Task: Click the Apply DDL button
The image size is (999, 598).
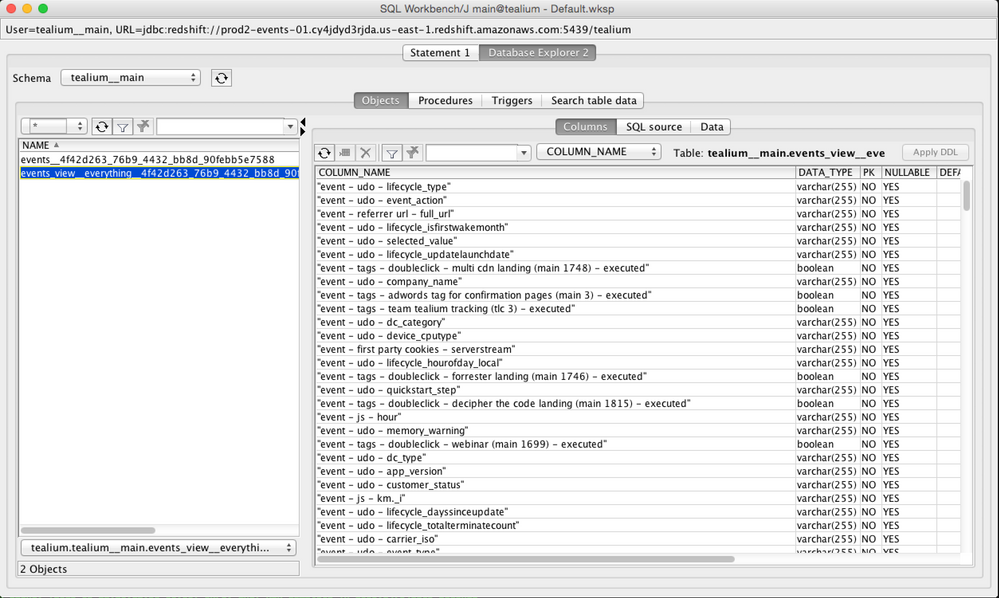Action: click(x=934, y=152)
